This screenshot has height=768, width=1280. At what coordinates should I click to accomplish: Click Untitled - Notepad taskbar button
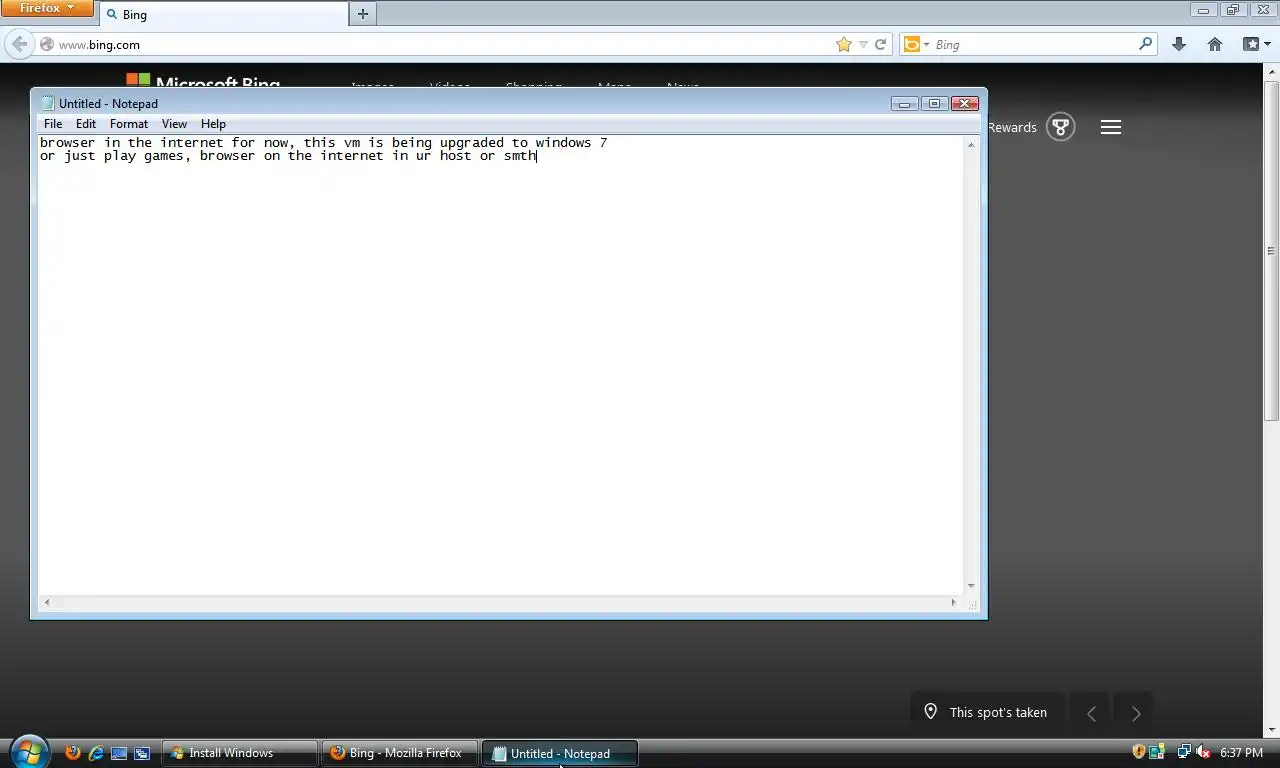click(560, 753)
